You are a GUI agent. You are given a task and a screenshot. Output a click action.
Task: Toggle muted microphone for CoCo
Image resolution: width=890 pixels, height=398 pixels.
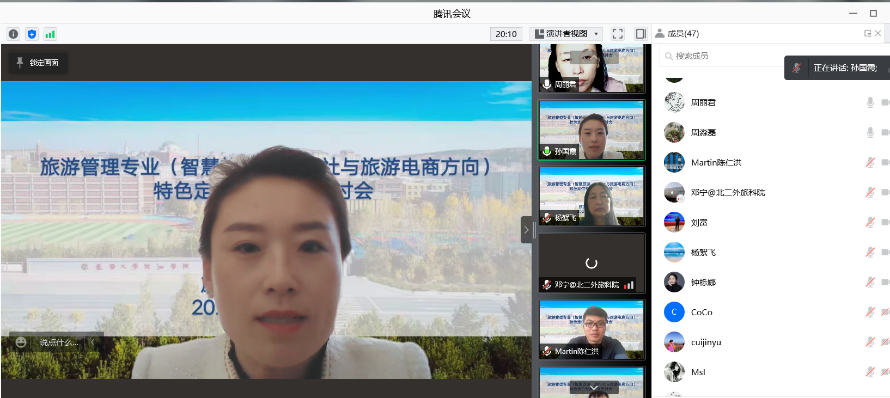(870, 312)
